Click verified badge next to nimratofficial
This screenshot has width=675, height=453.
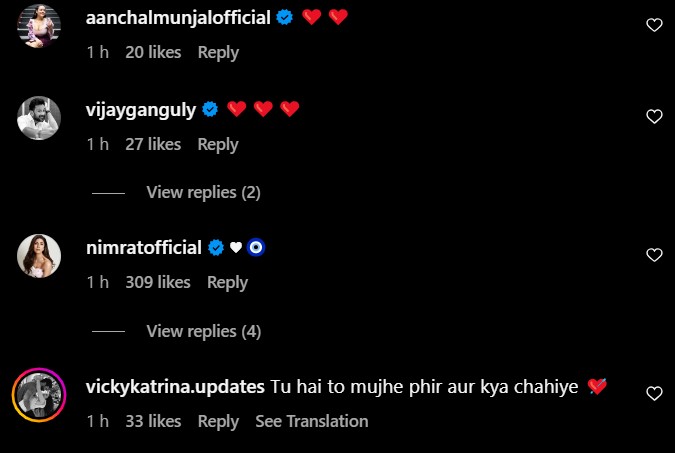pos(215,248)
